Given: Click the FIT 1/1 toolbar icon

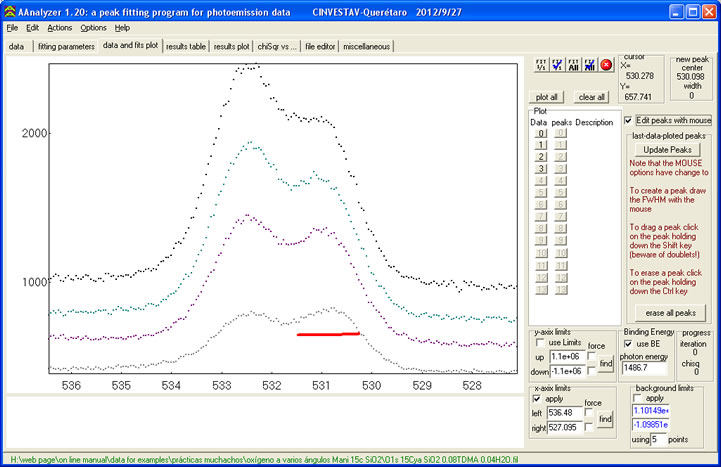Looking at the screenshot, I should (x=541, y=66).
